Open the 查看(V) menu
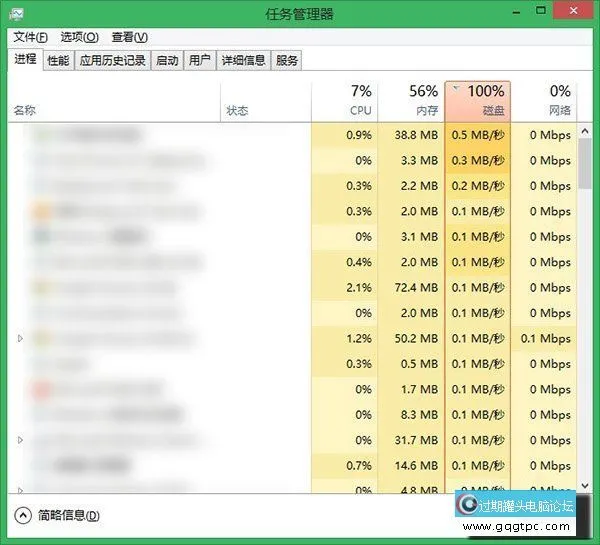The height and width of the screenshot is (545, 600). 130,37
